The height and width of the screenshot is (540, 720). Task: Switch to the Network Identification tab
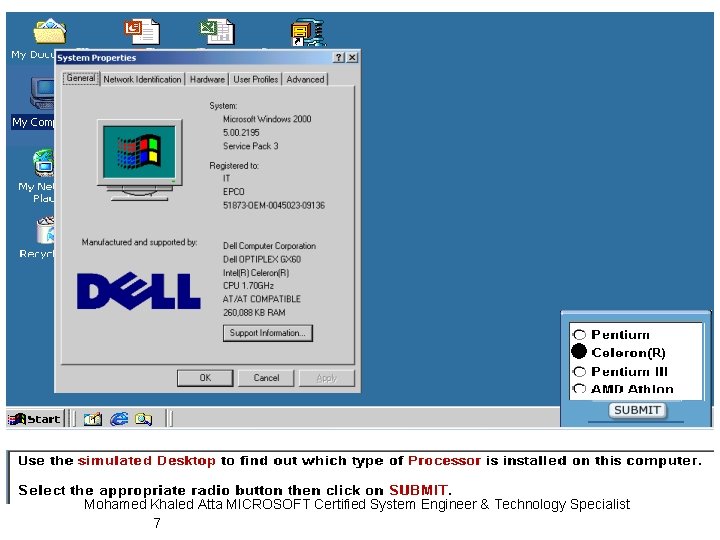(142, 79)
